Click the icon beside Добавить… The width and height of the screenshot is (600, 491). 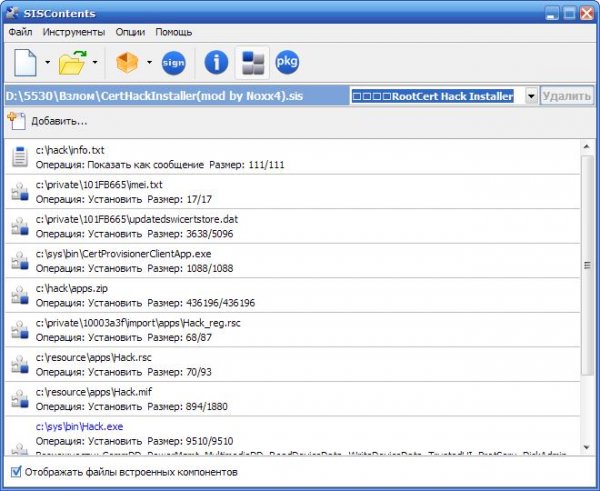16,121
